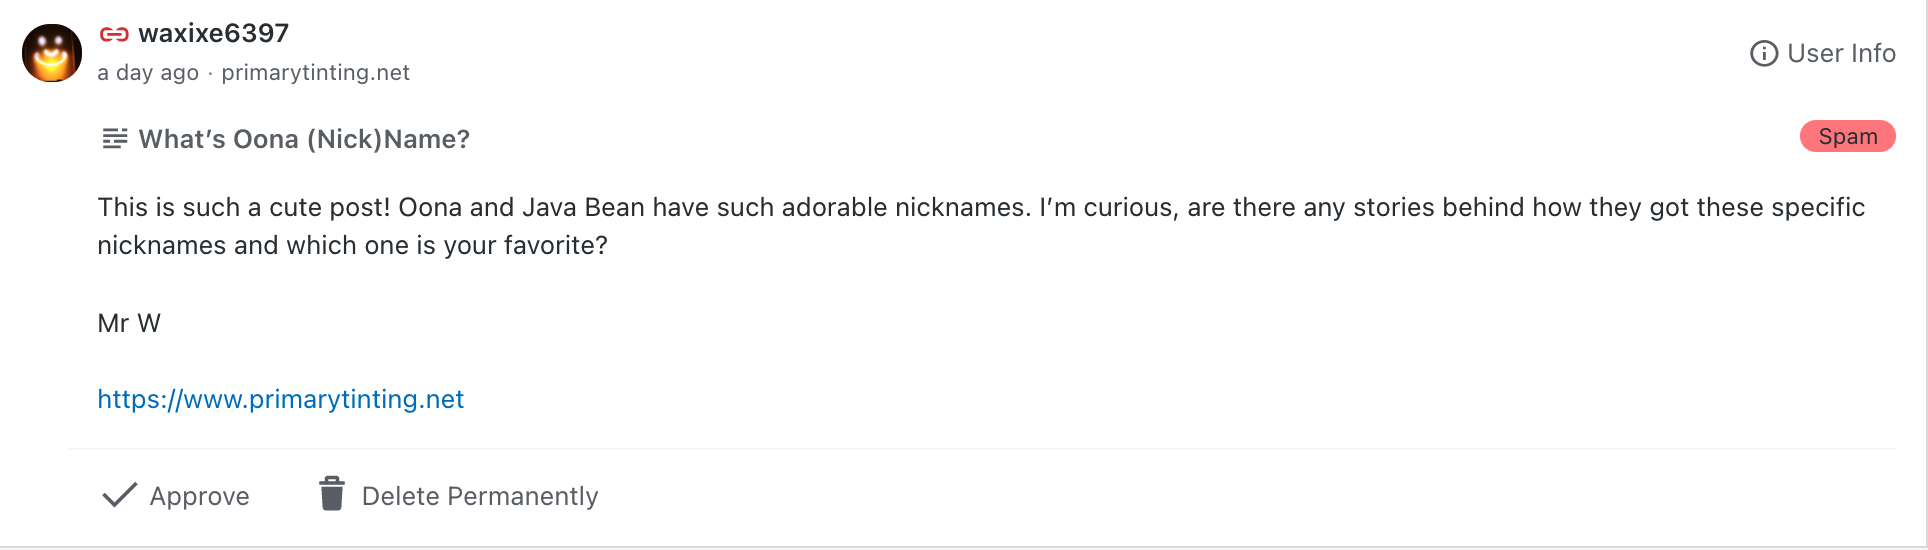Open the 'User Info' label
Image resolution: width=1928 pixels, height=550 pixels.
(1841, 54)
